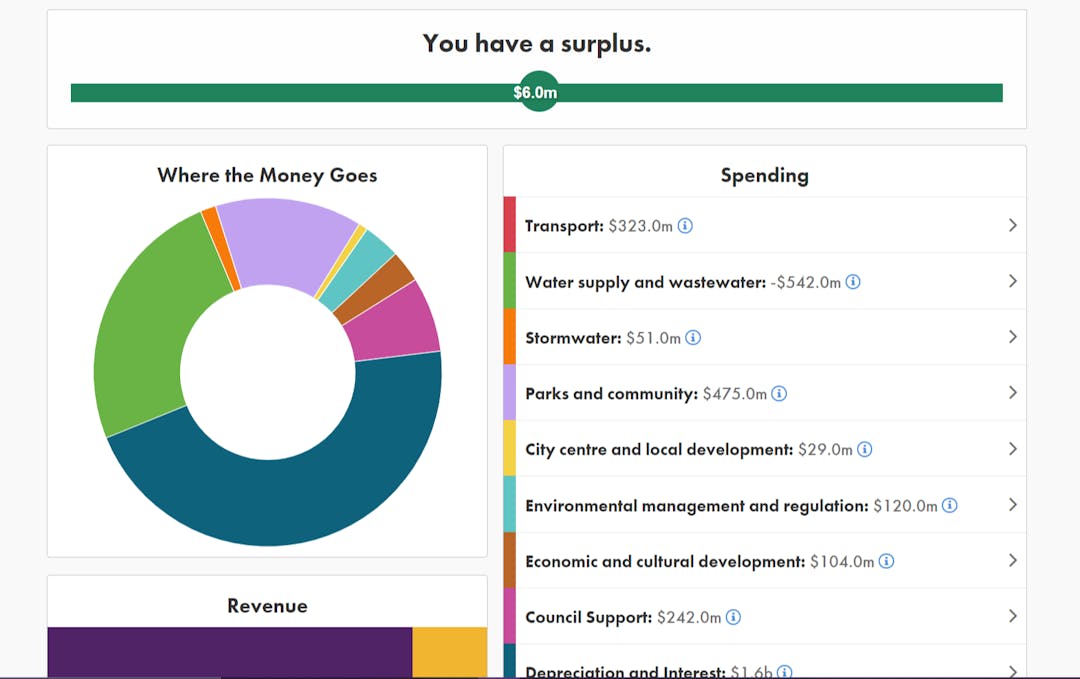Expand Water supply and wastewater chevron
This screenshot has height=679, width=1080.
(1012, 282)
